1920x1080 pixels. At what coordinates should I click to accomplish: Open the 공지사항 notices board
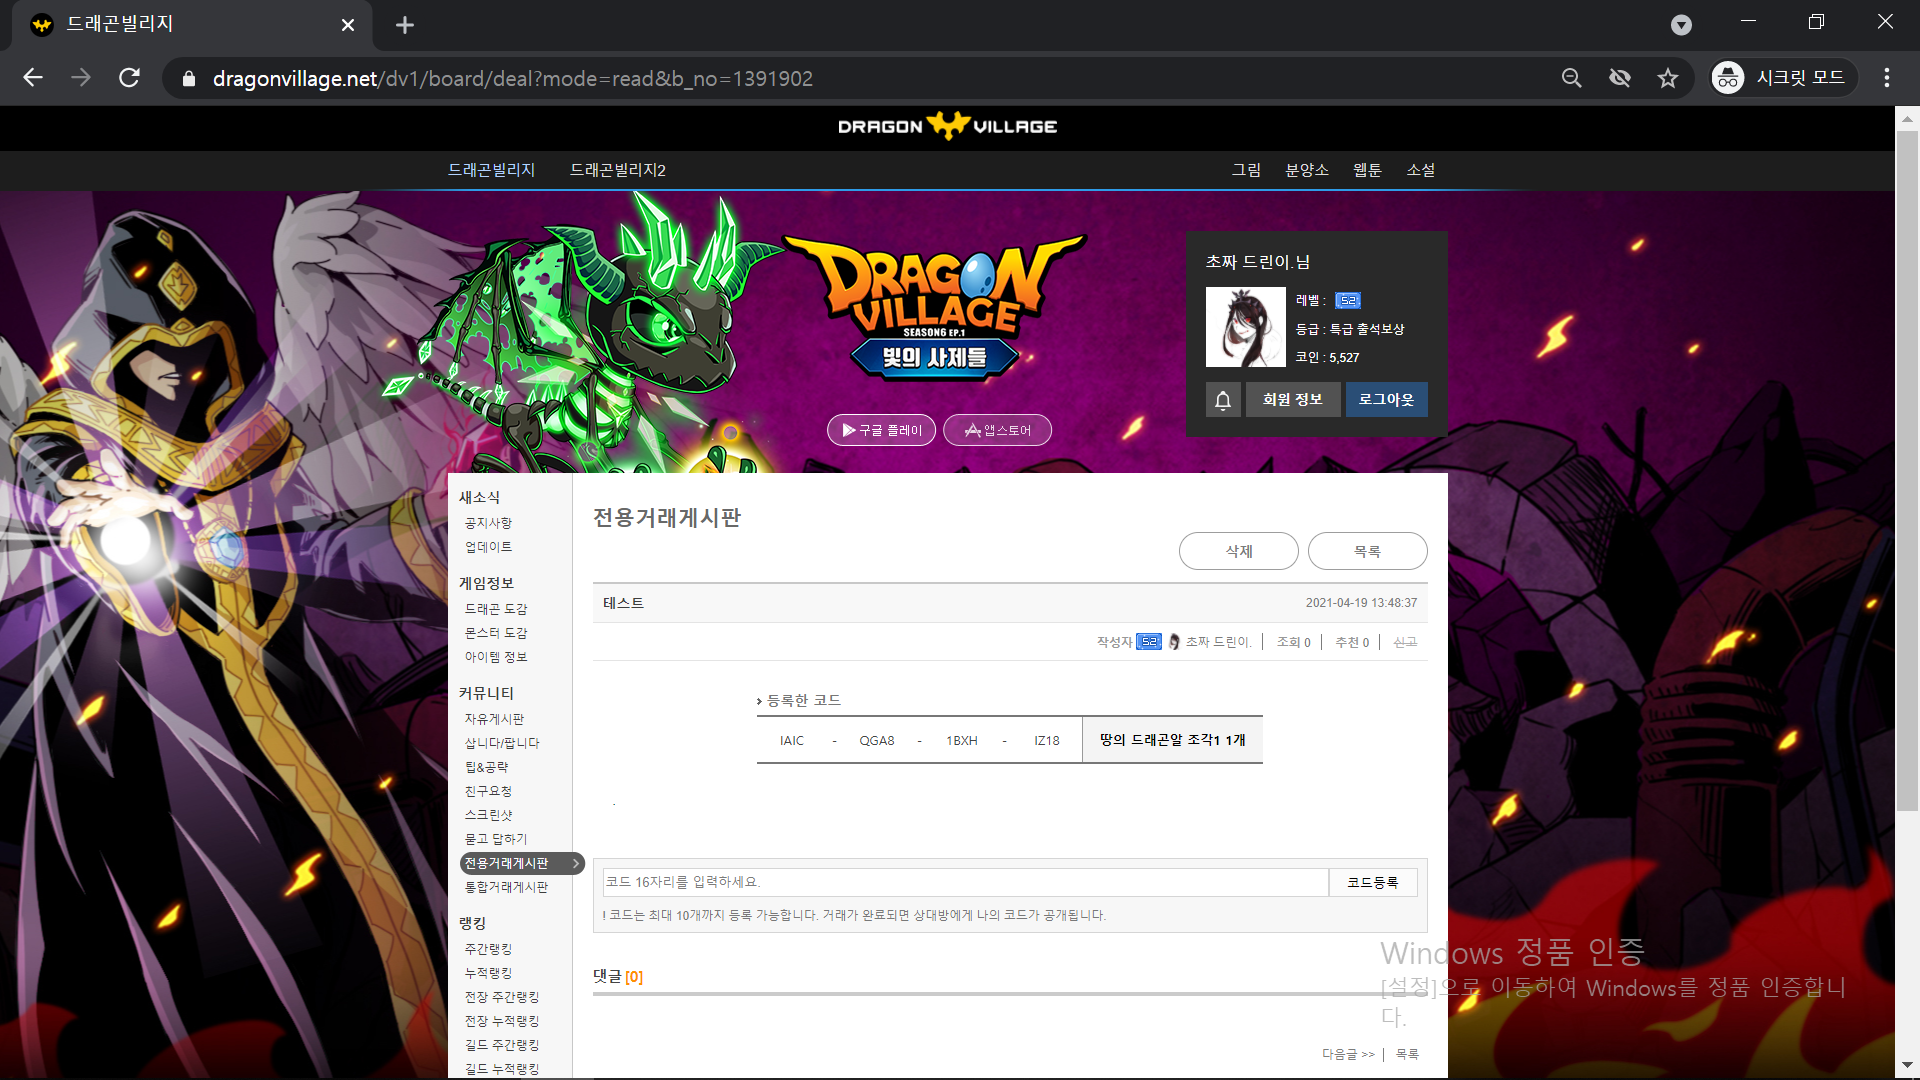[488, 523]
